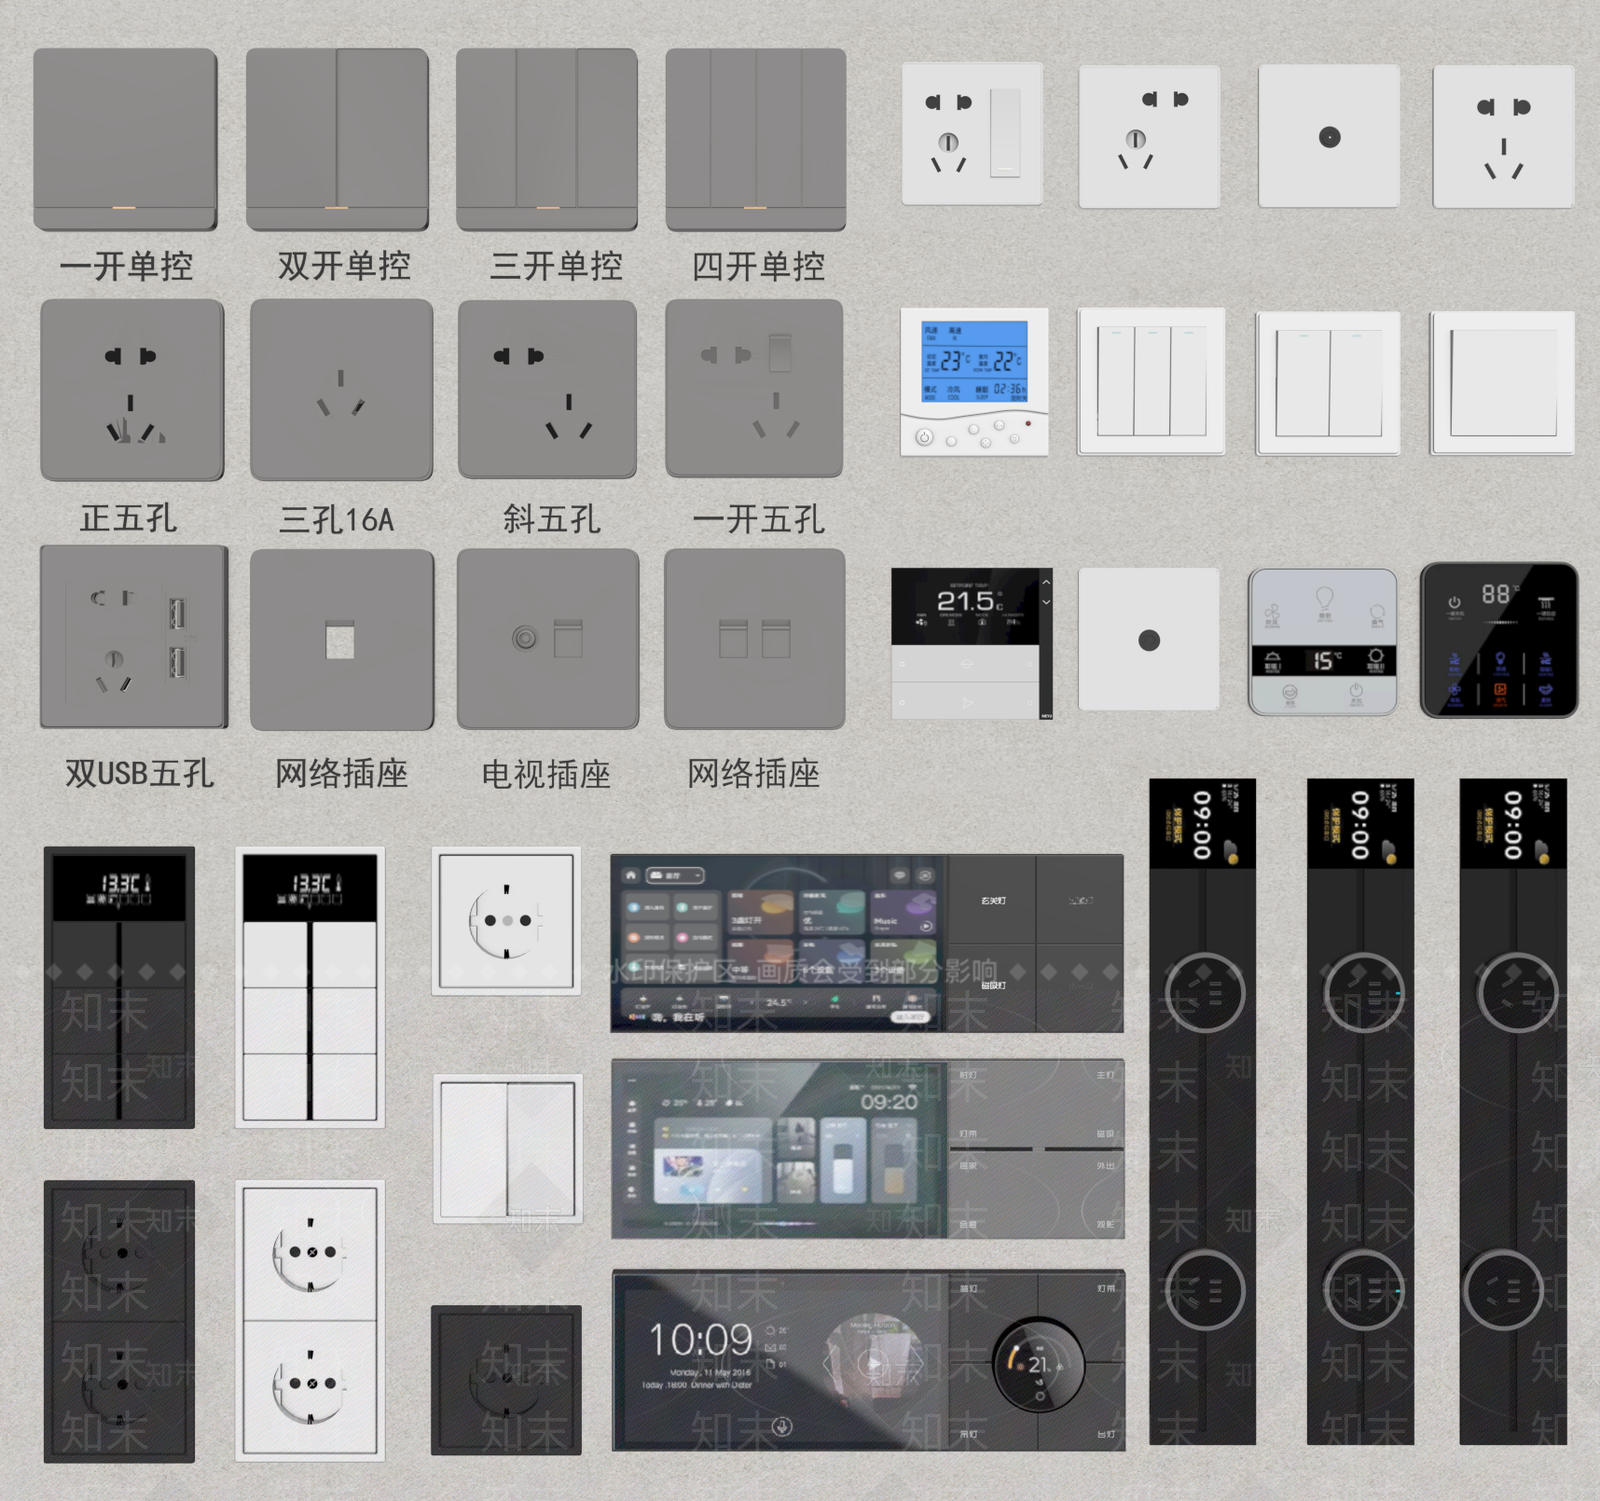This screenshot has height=1501, width=1600.
Task: Tap the orange icon on black 88° panel
Action: pos(1500,690)
